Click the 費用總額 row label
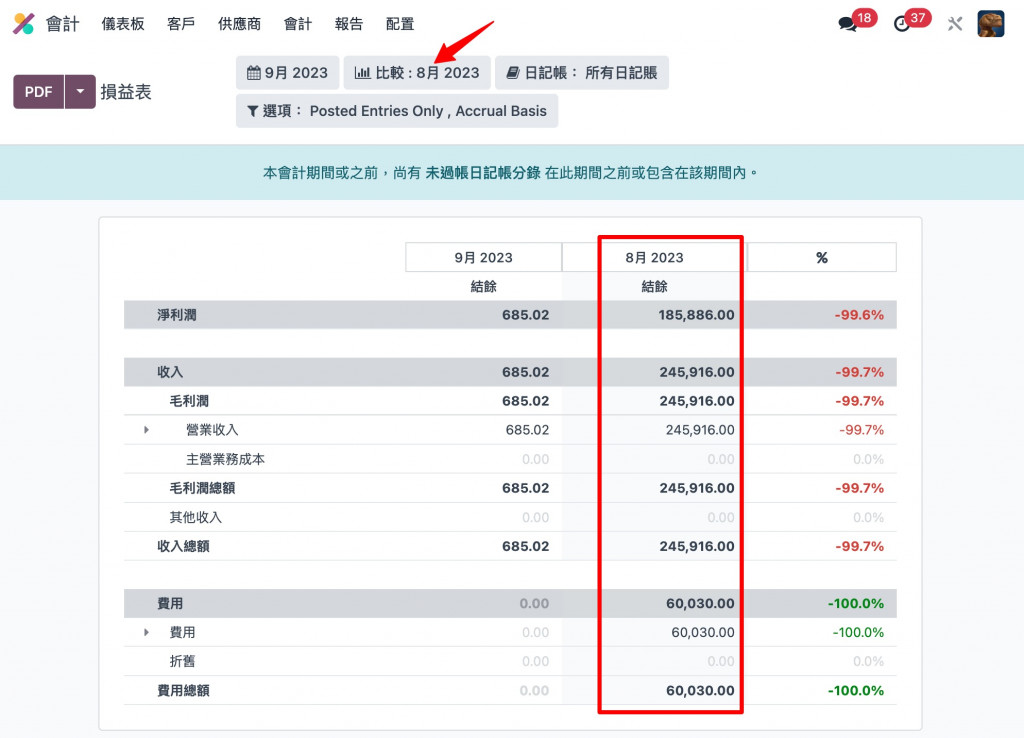The height and width of the screenshot is (738, 1024). (x=183, y=690)
